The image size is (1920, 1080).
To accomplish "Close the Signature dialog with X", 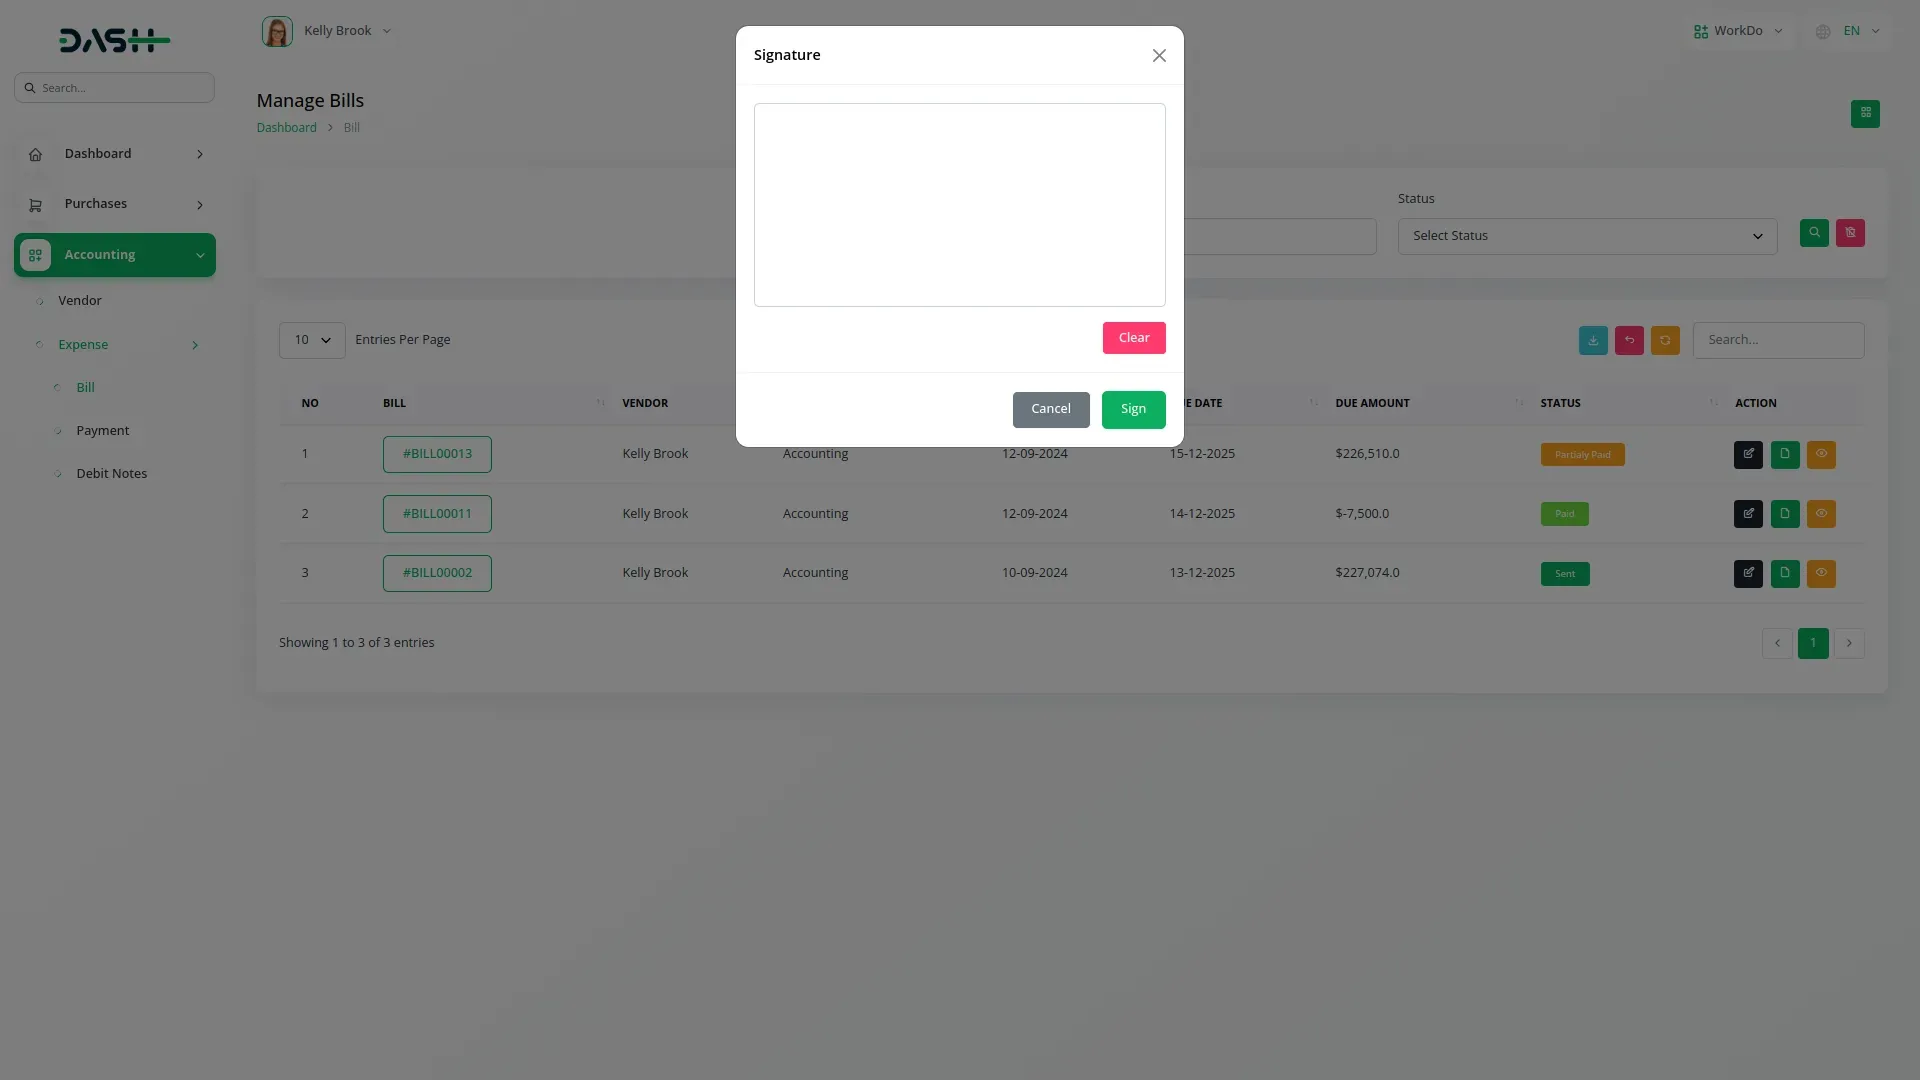I will [1159, 56].
